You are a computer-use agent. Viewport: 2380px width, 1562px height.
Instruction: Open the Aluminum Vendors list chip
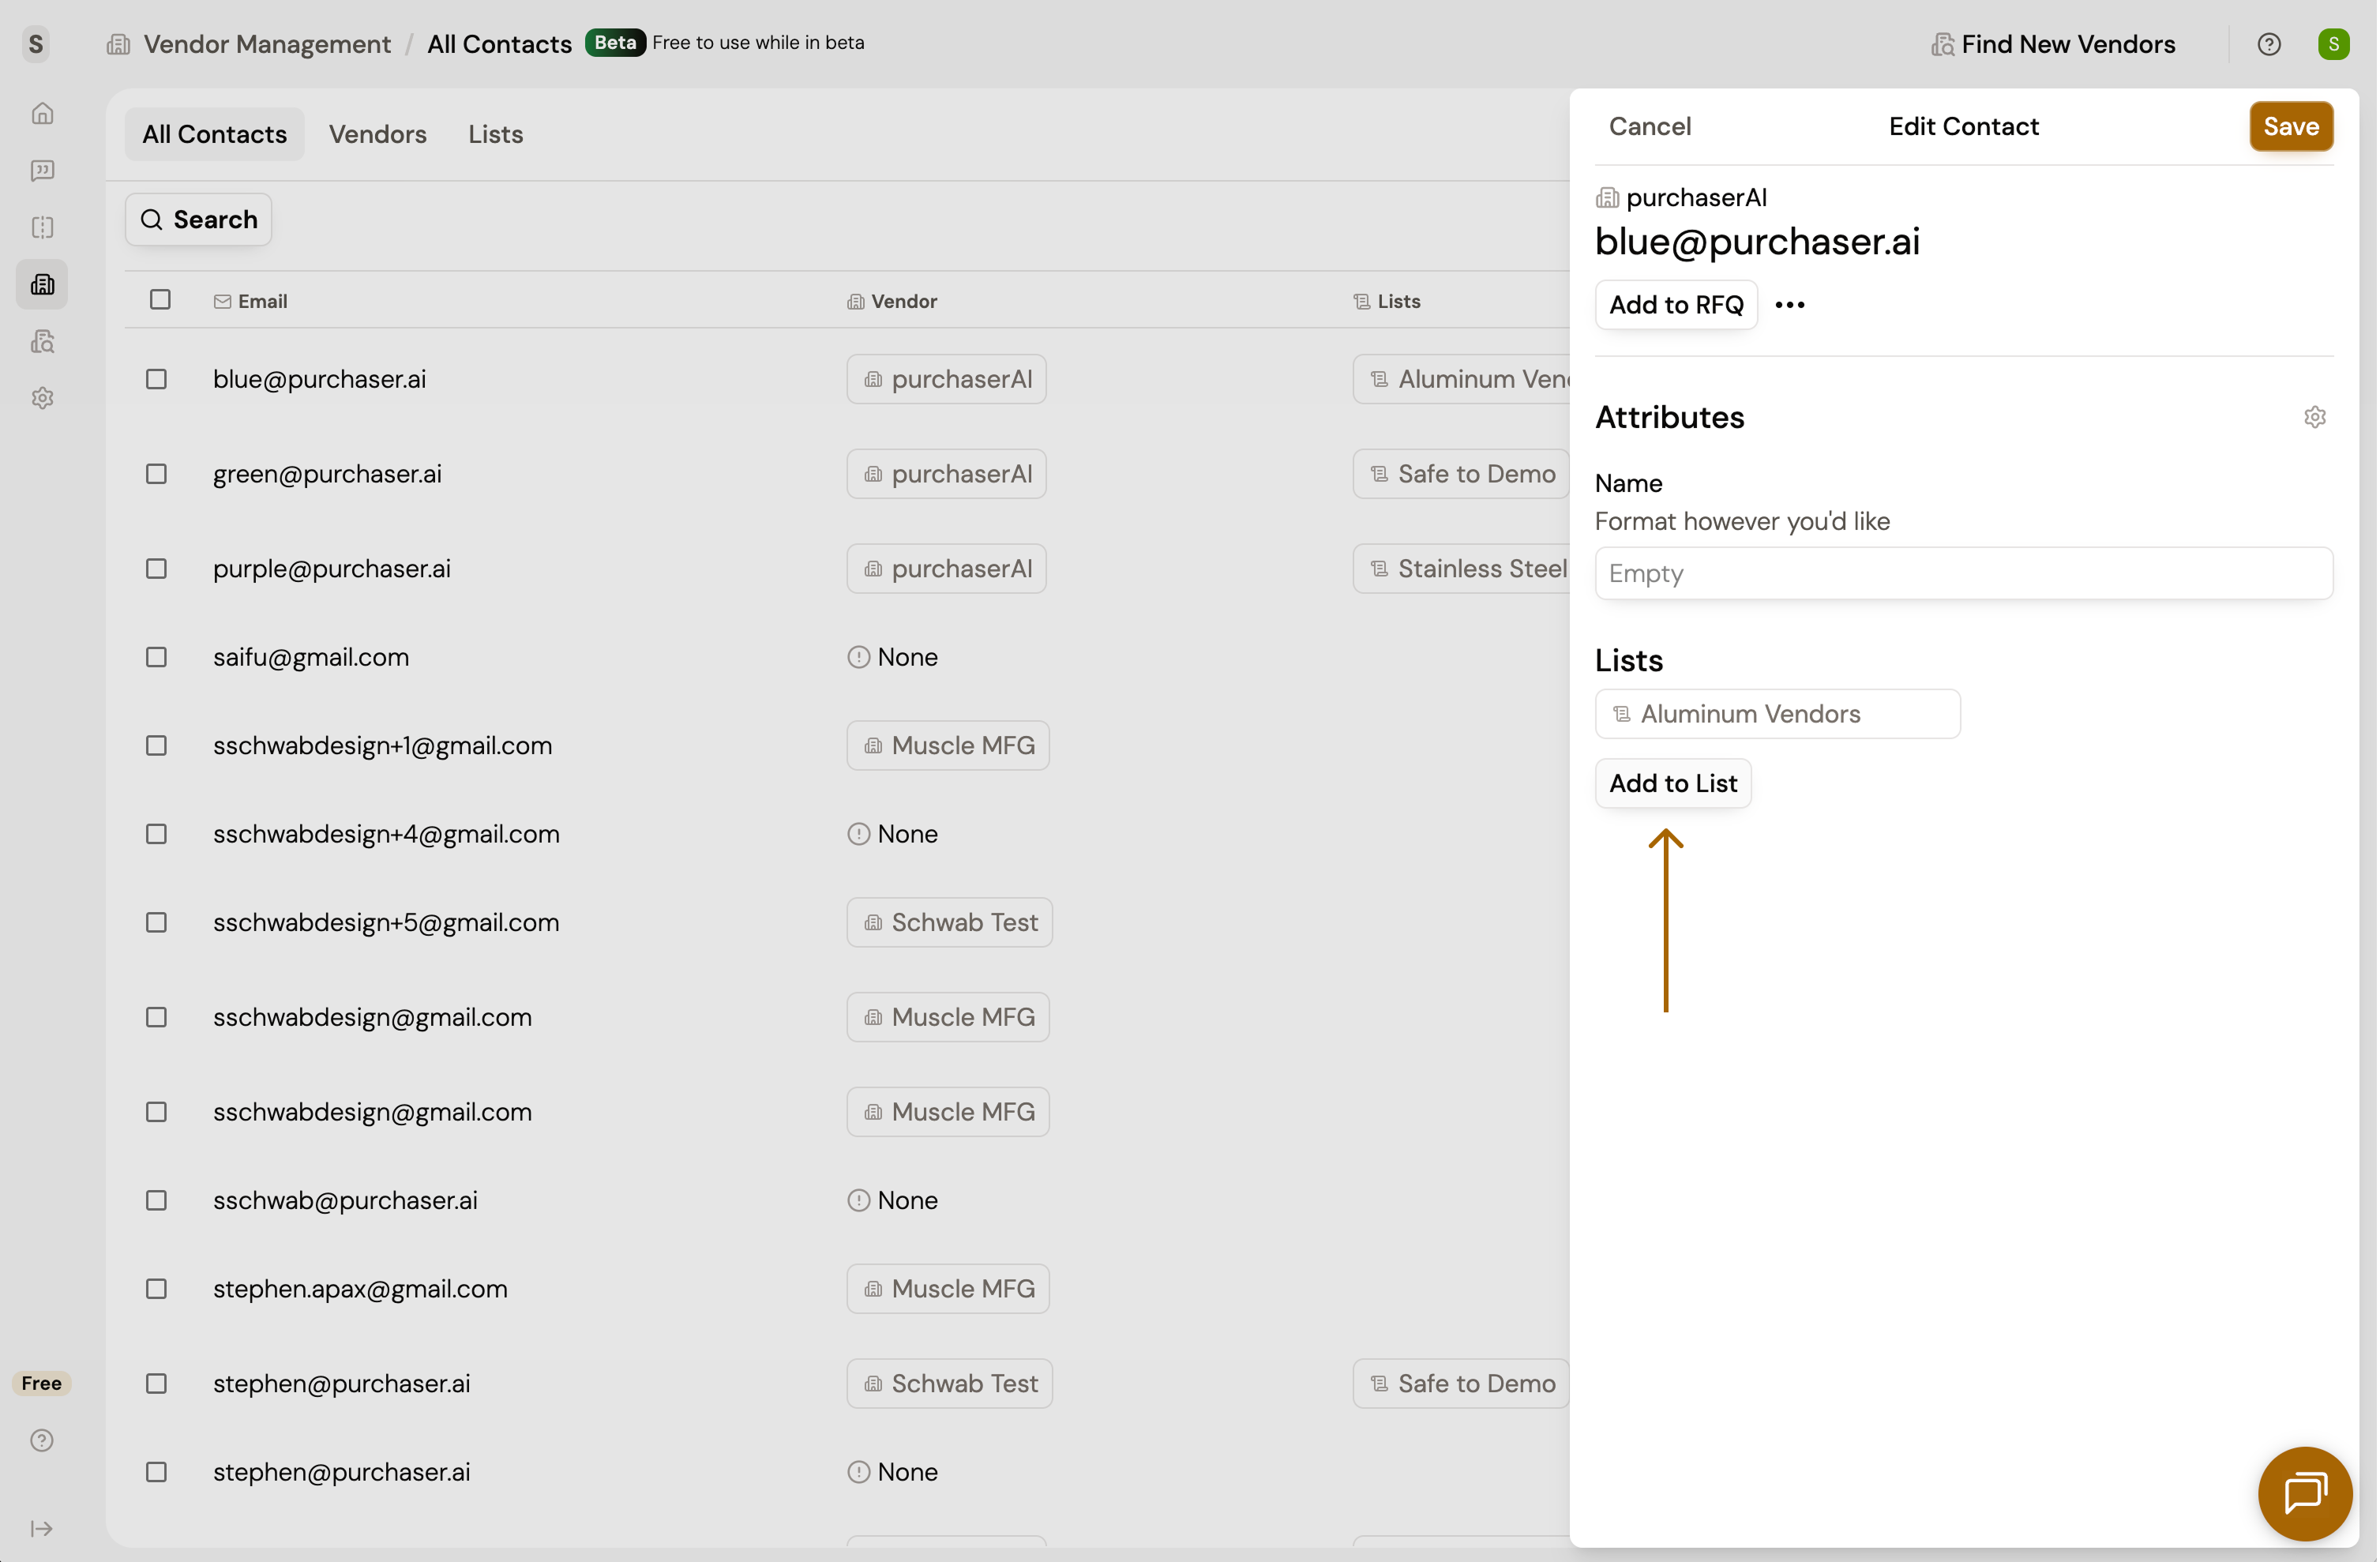pyautogui.click(x=1778, y=714)
